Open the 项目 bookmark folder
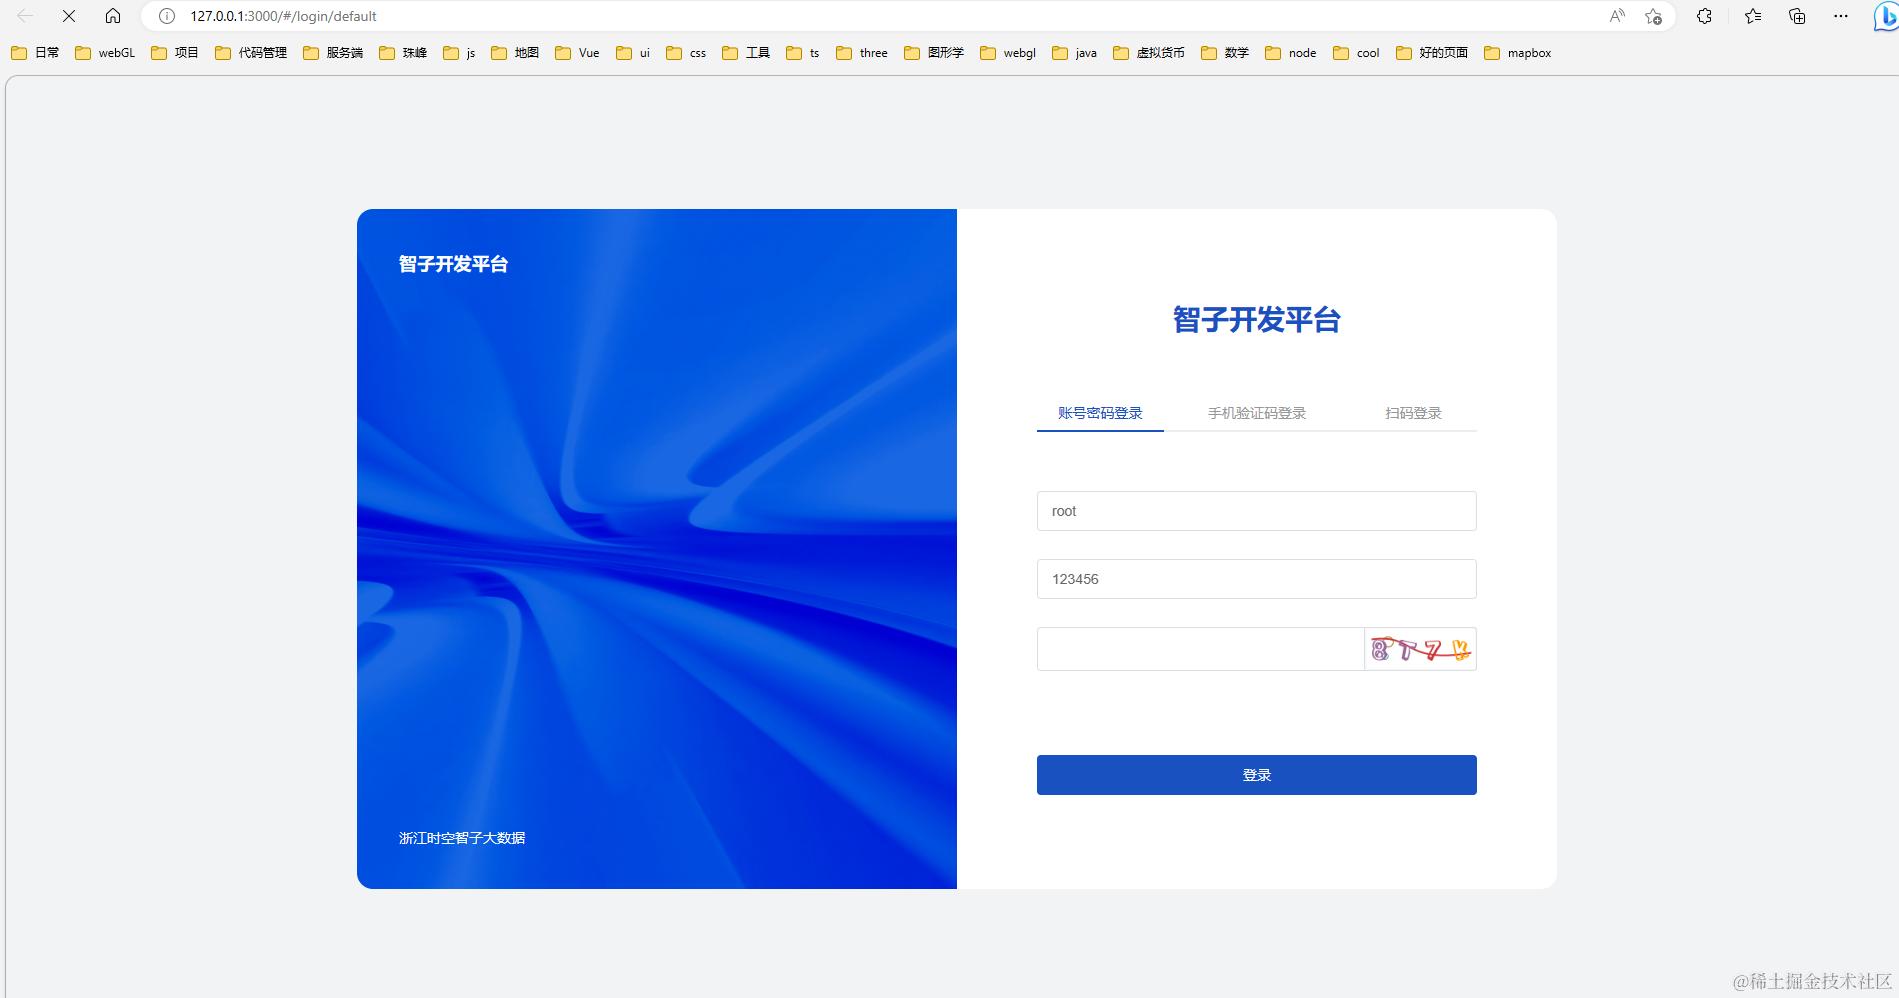This screenshot has height=998, width=1899. point(175,53)
